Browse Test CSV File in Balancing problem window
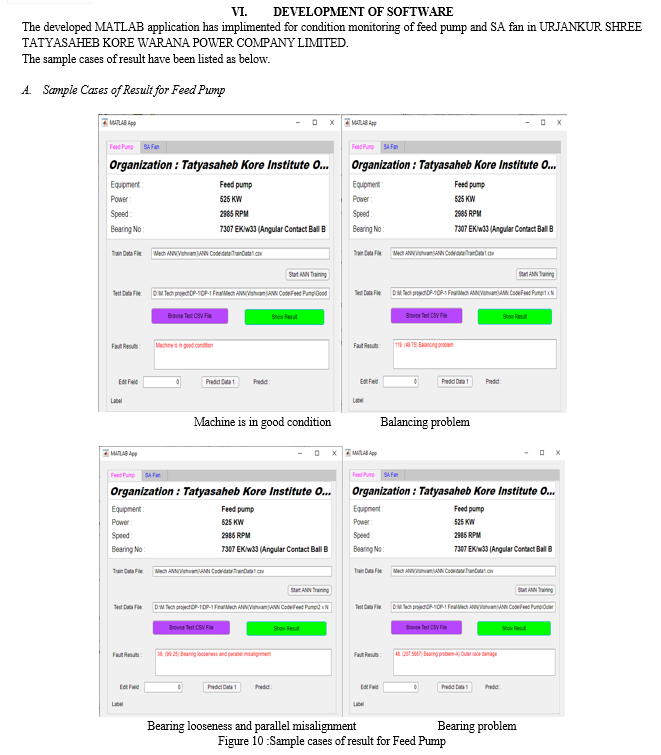 427,315
